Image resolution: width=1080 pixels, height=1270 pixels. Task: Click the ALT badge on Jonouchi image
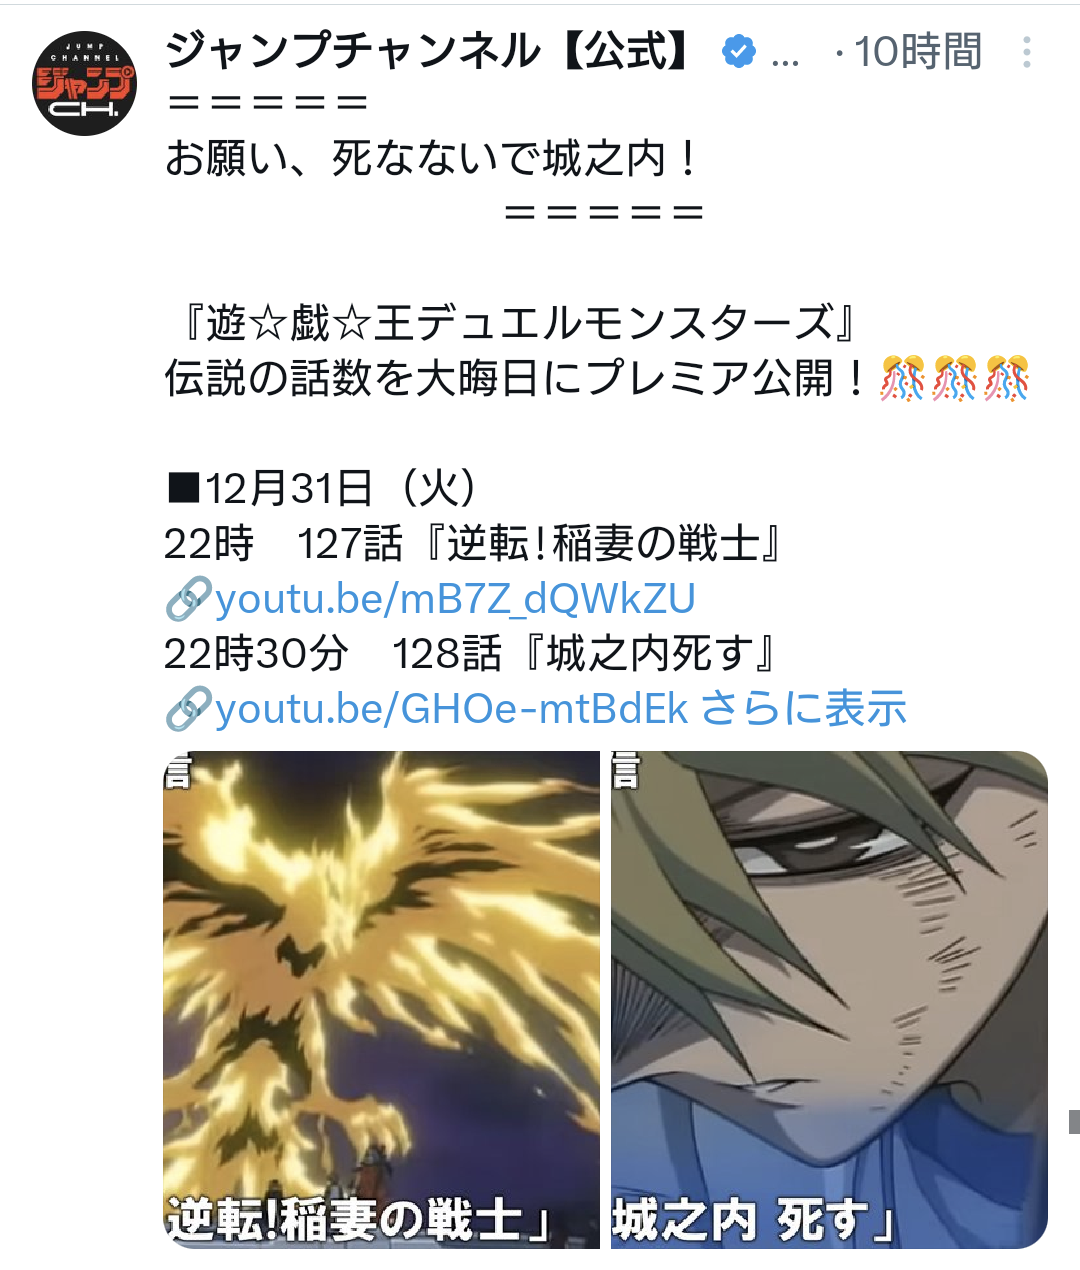(626, 771)
